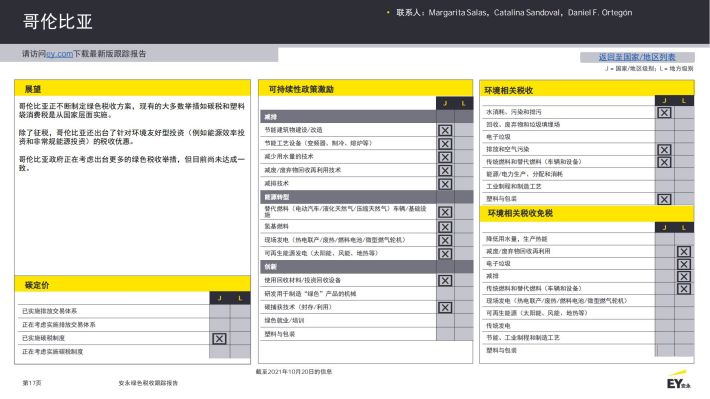
Task: Click 能源/电力生产、分配和消耗 row text
Action: (x=524, y=174)
